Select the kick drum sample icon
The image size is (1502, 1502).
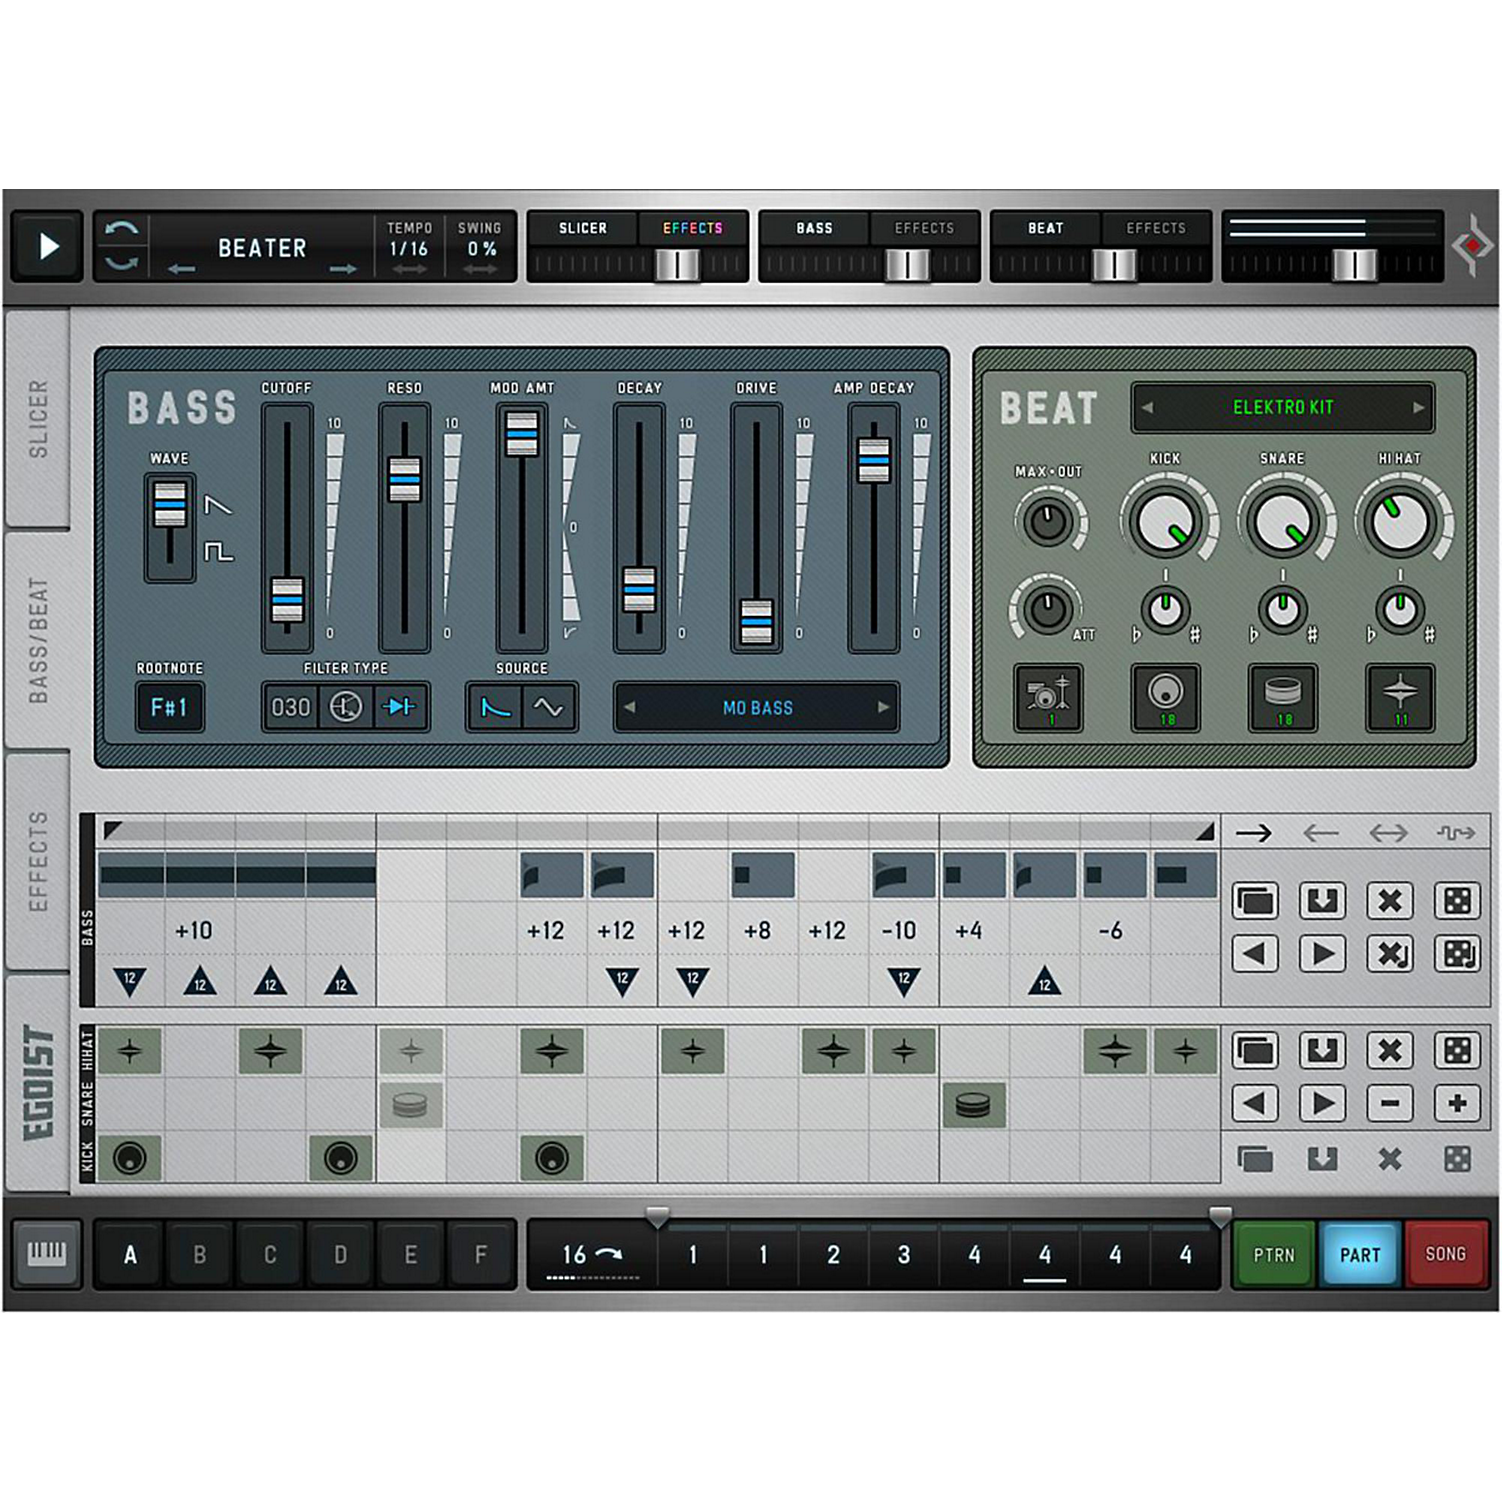click(1165, 697)
